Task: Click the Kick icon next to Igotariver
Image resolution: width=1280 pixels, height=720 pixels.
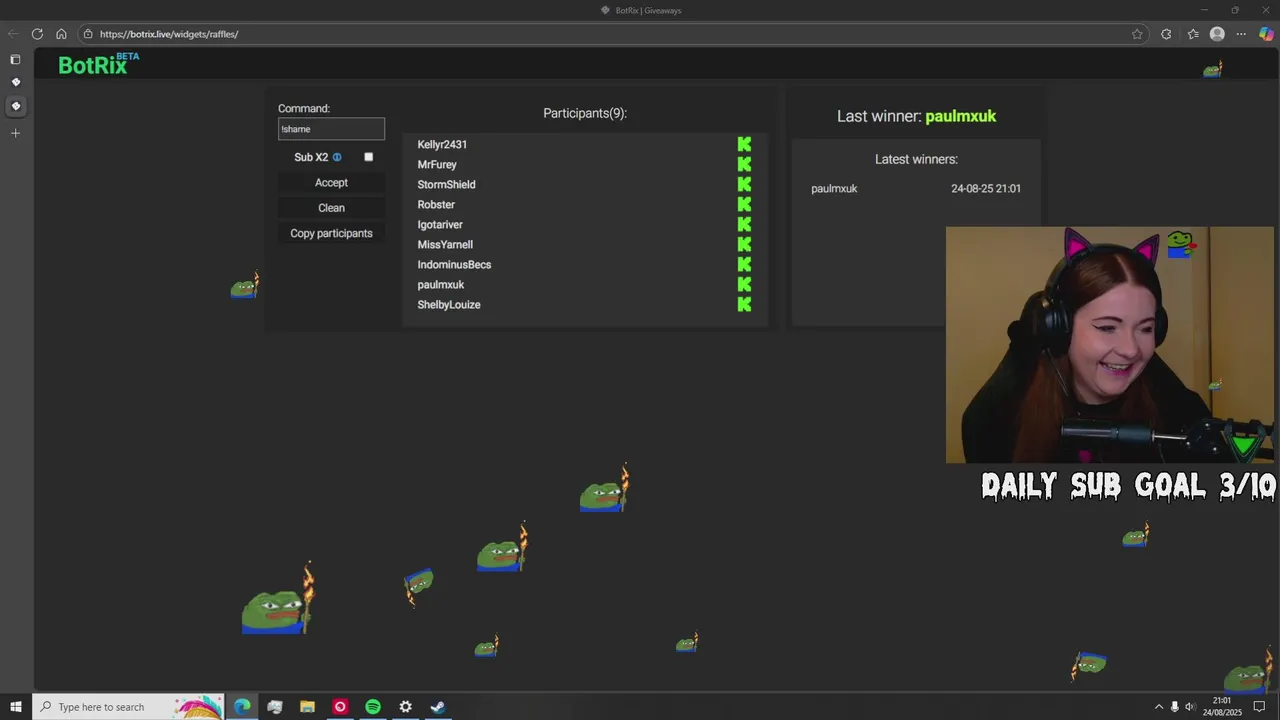Action: (744, 224)
